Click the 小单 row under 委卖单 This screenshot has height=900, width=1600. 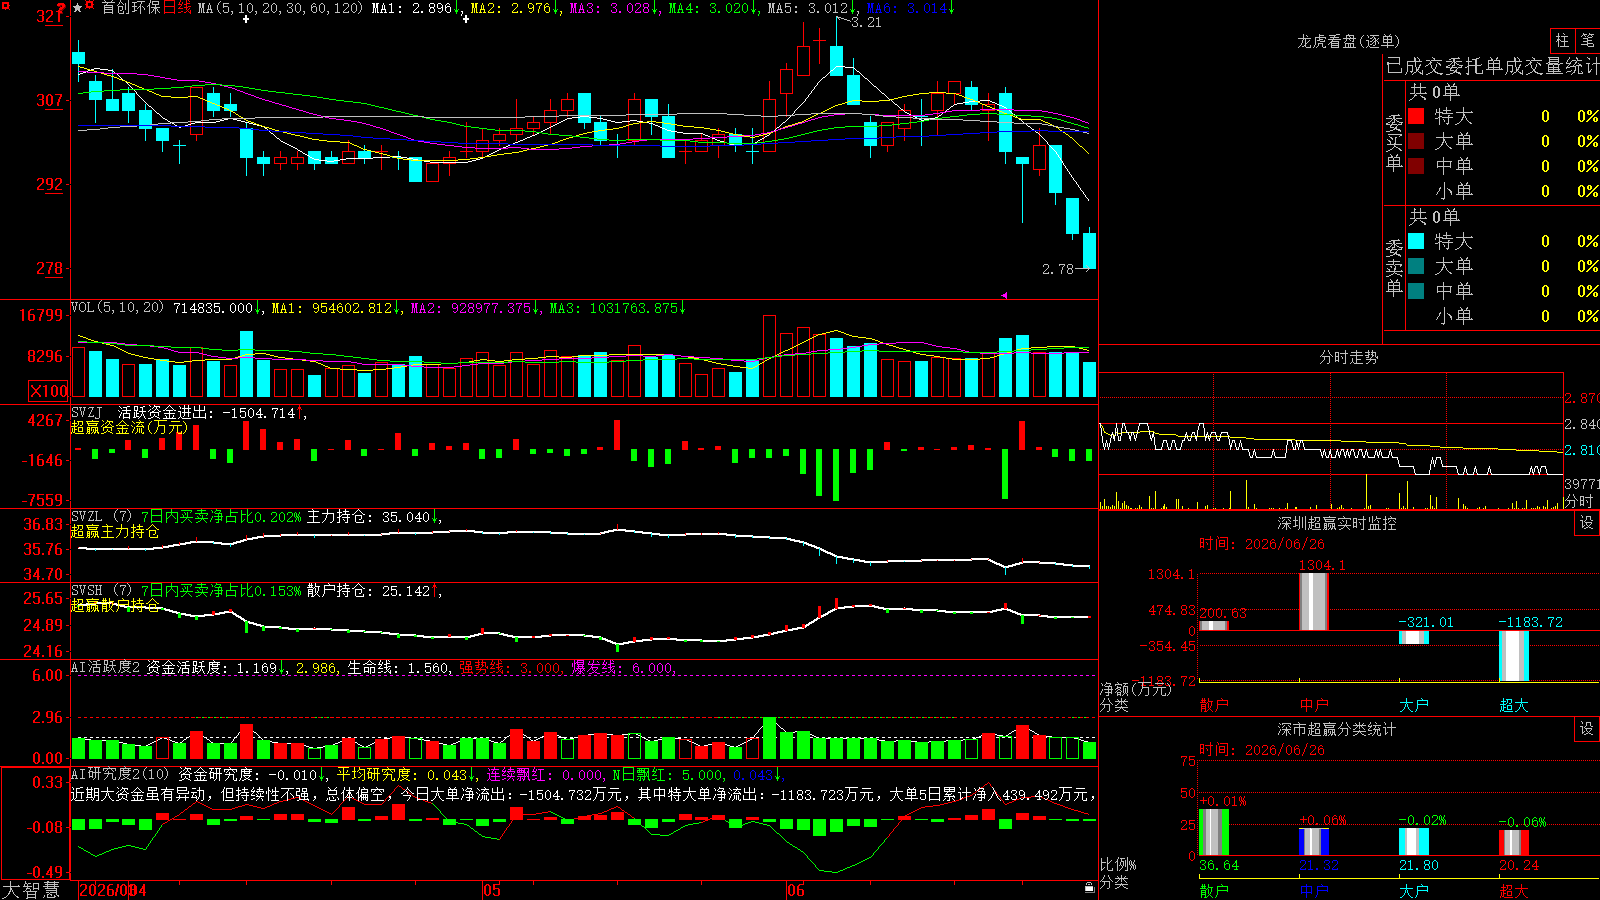tap(1504, 316)
